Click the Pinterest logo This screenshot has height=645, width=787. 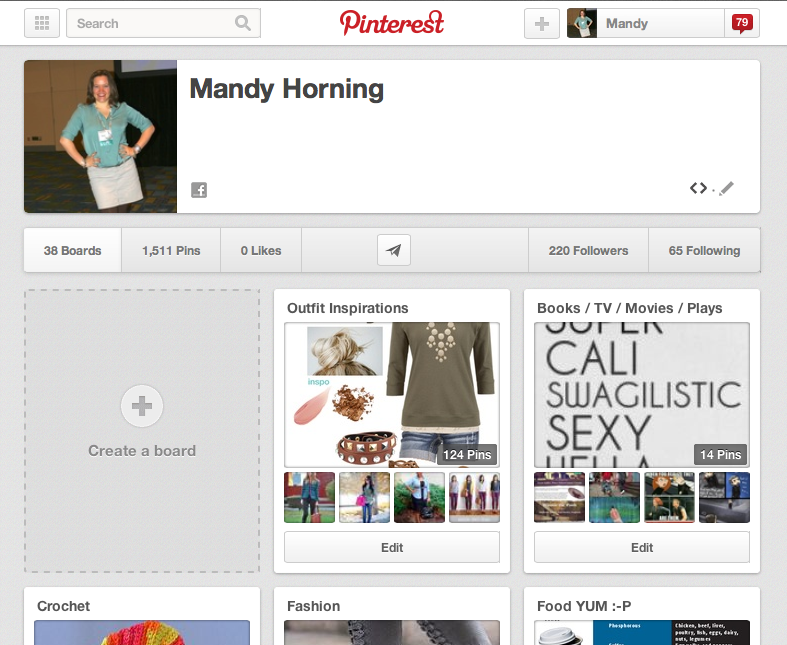pyautogui.click(x=392, y=23)
